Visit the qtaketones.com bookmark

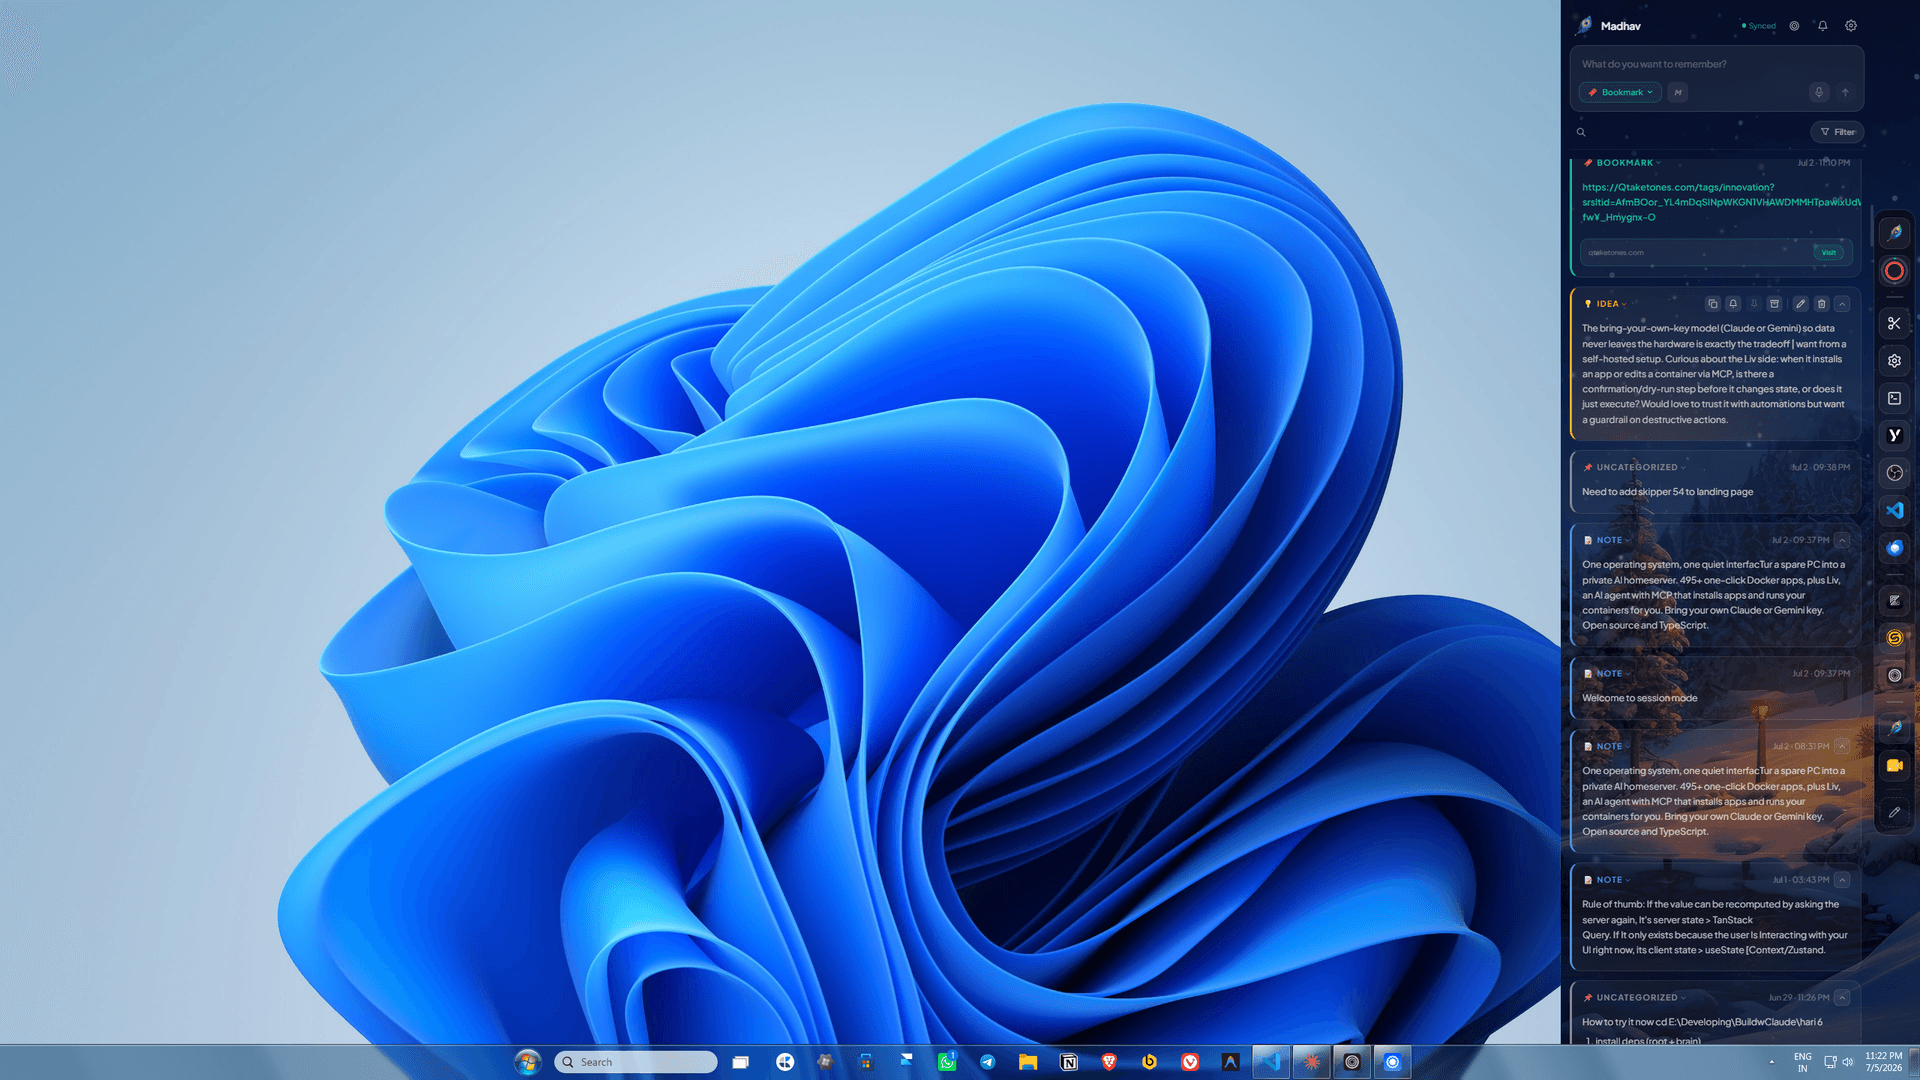1828,252
